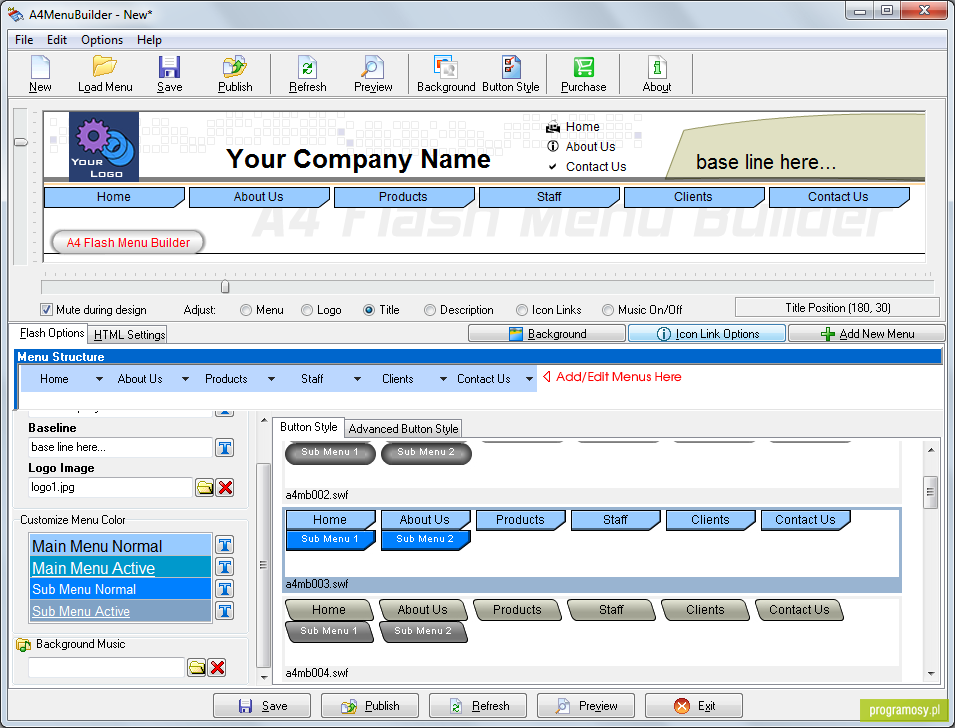Viewport: 955px width, 728px height.
Task: Click the Add New Menu button
Action: [867, 334]
